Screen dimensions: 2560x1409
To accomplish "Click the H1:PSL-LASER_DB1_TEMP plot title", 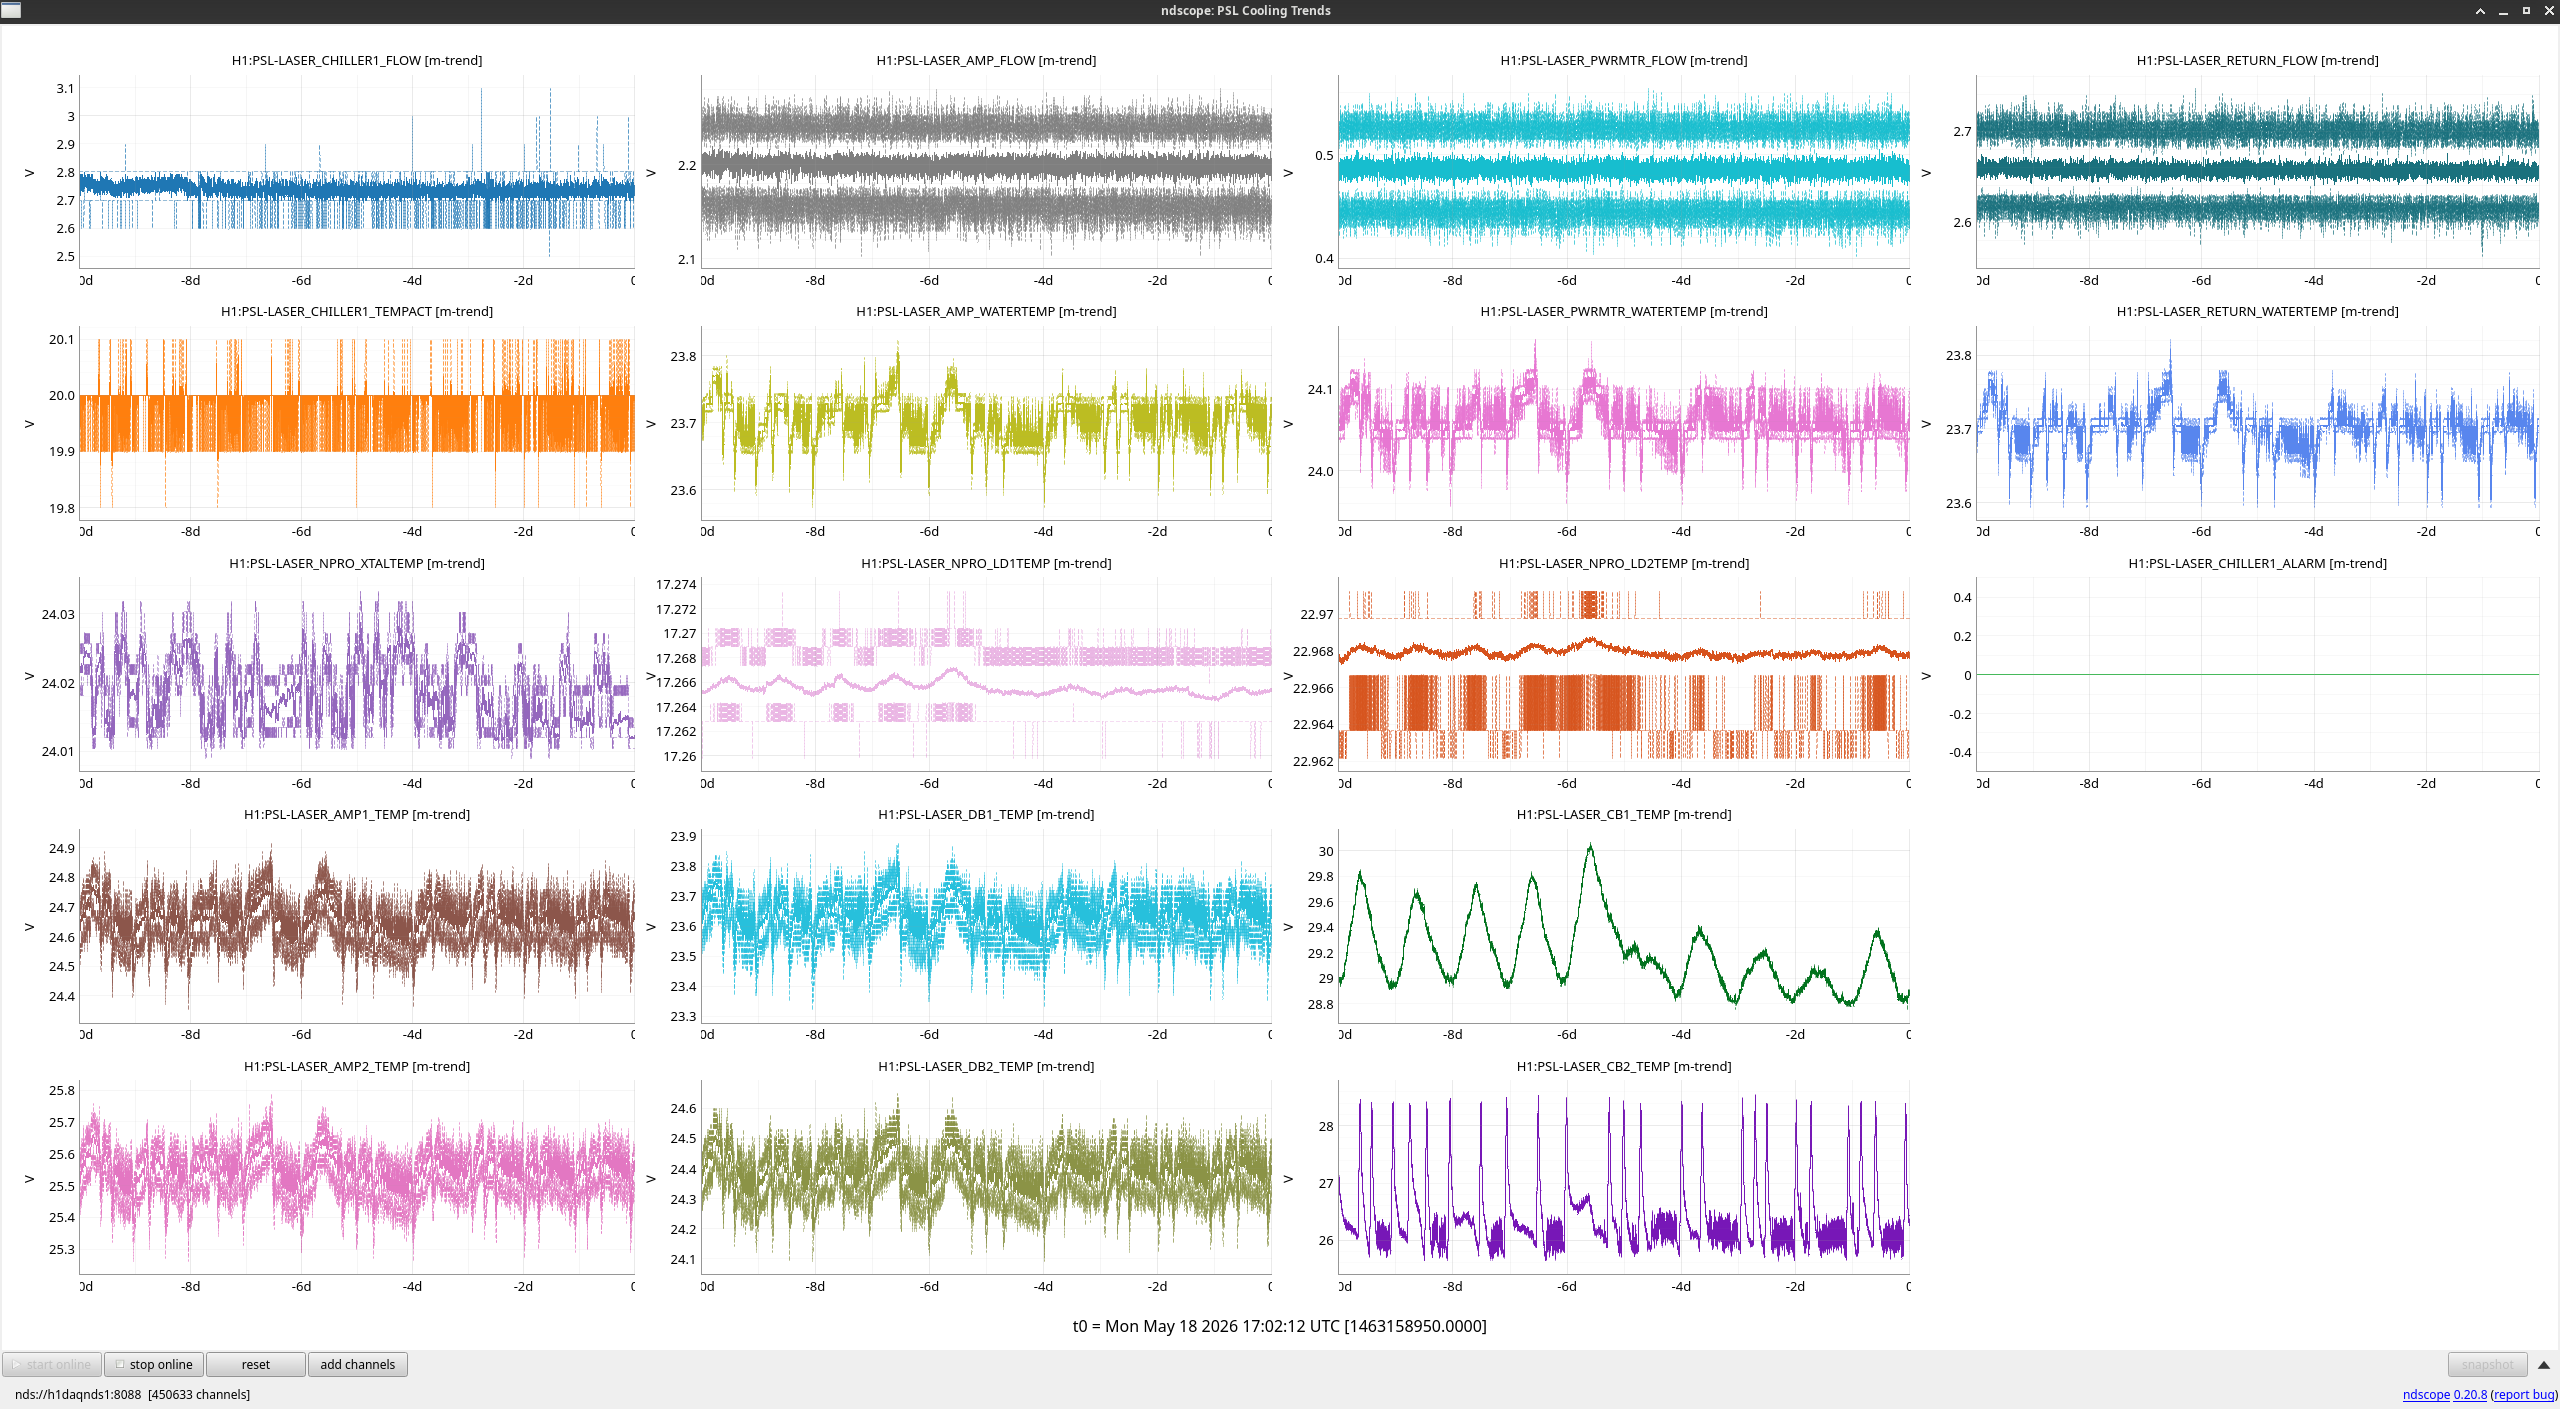I will (x=986, y=815).
